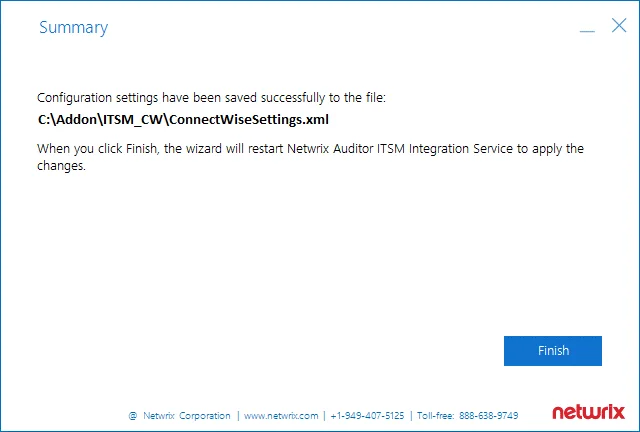The width and height of the screenshot is (640, 432).
Task: Select the +1-949-407-5125 phone number
Action: tap(367, 416)
